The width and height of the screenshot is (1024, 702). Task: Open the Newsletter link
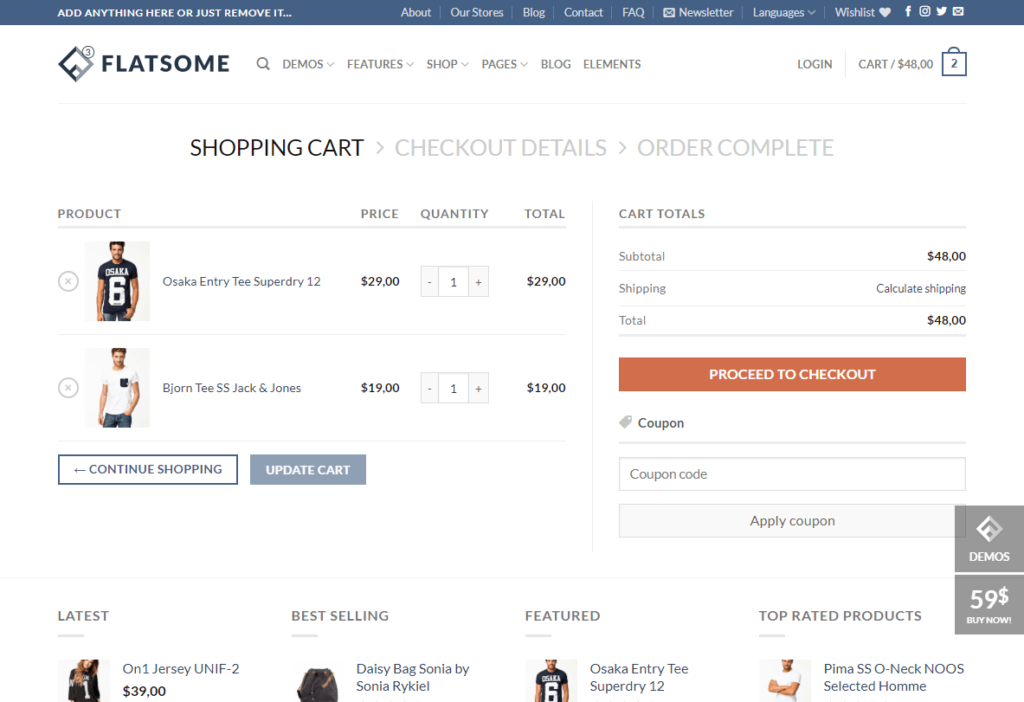point(698,12)
